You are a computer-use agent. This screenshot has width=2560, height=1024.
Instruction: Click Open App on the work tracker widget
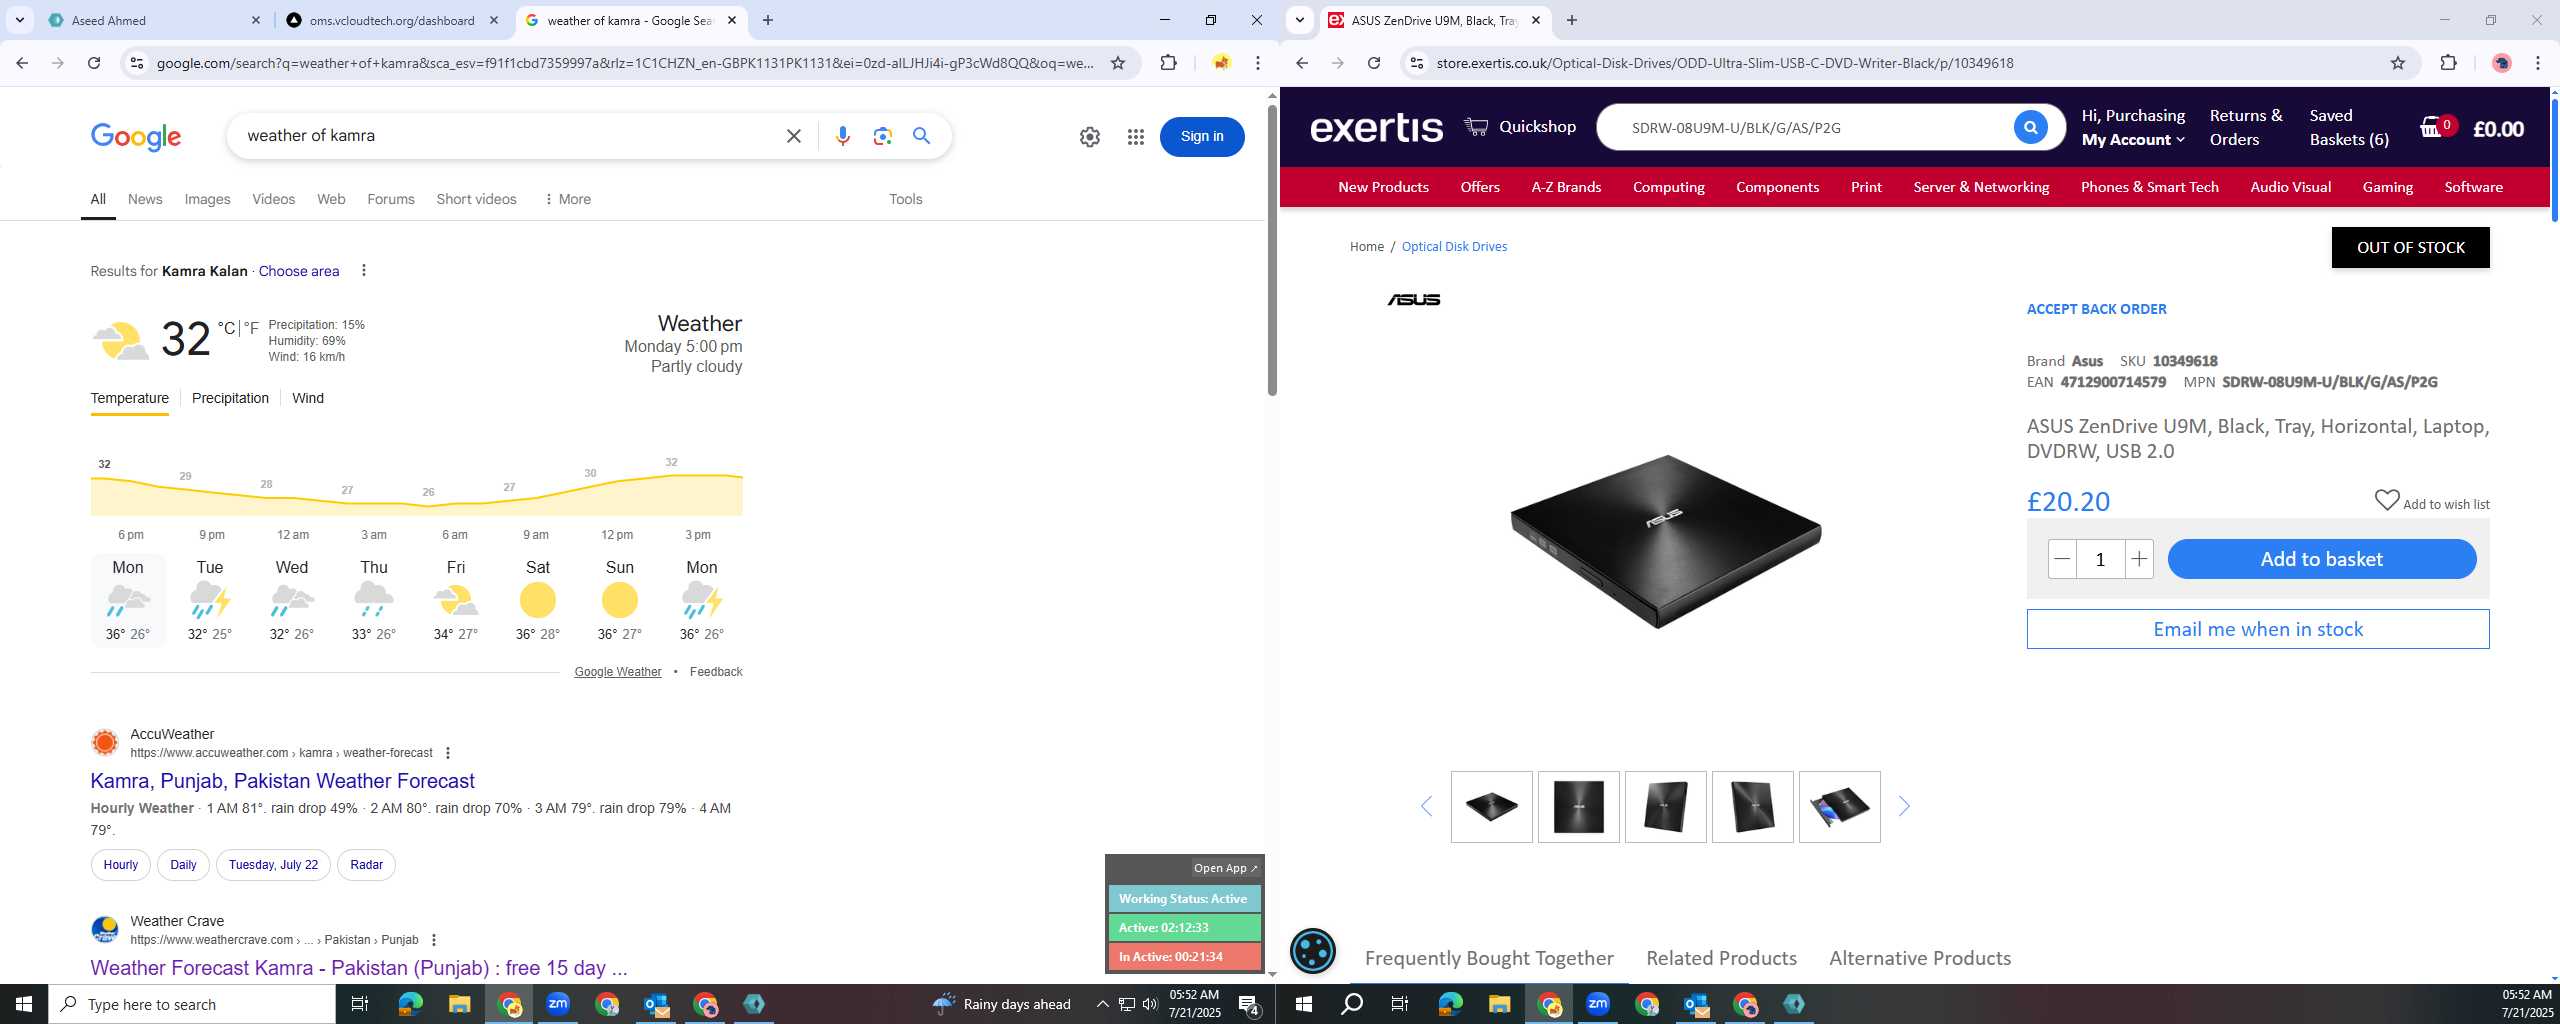coord(1225,868)
